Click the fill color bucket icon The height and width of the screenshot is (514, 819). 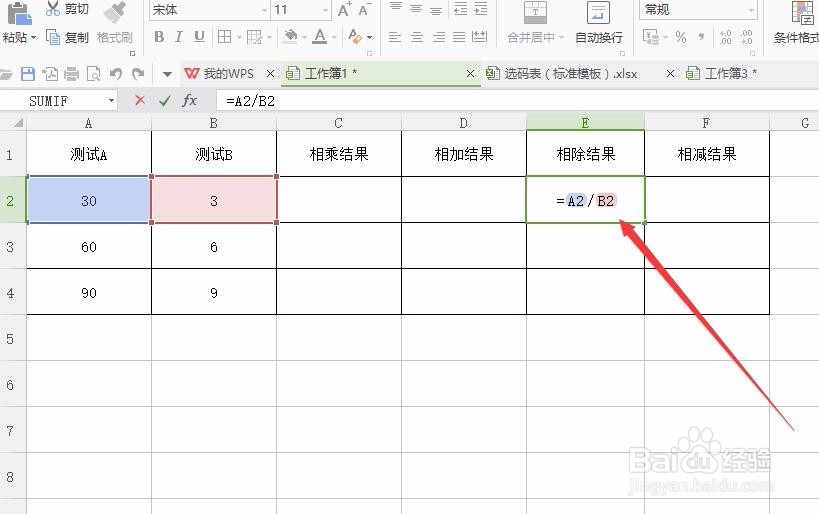tap(290, 37)
